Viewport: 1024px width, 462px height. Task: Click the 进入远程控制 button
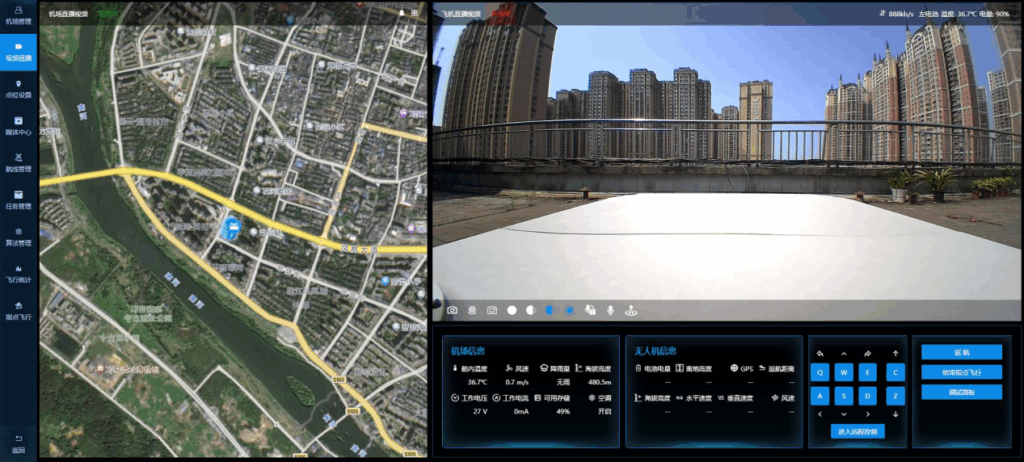pos(857,431)
